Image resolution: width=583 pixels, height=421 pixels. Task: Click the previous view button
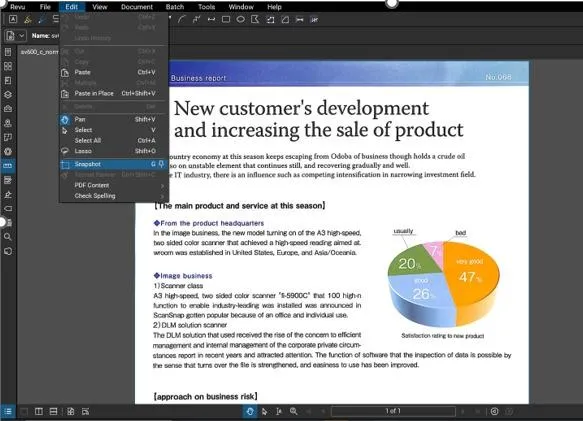(494, 411)
